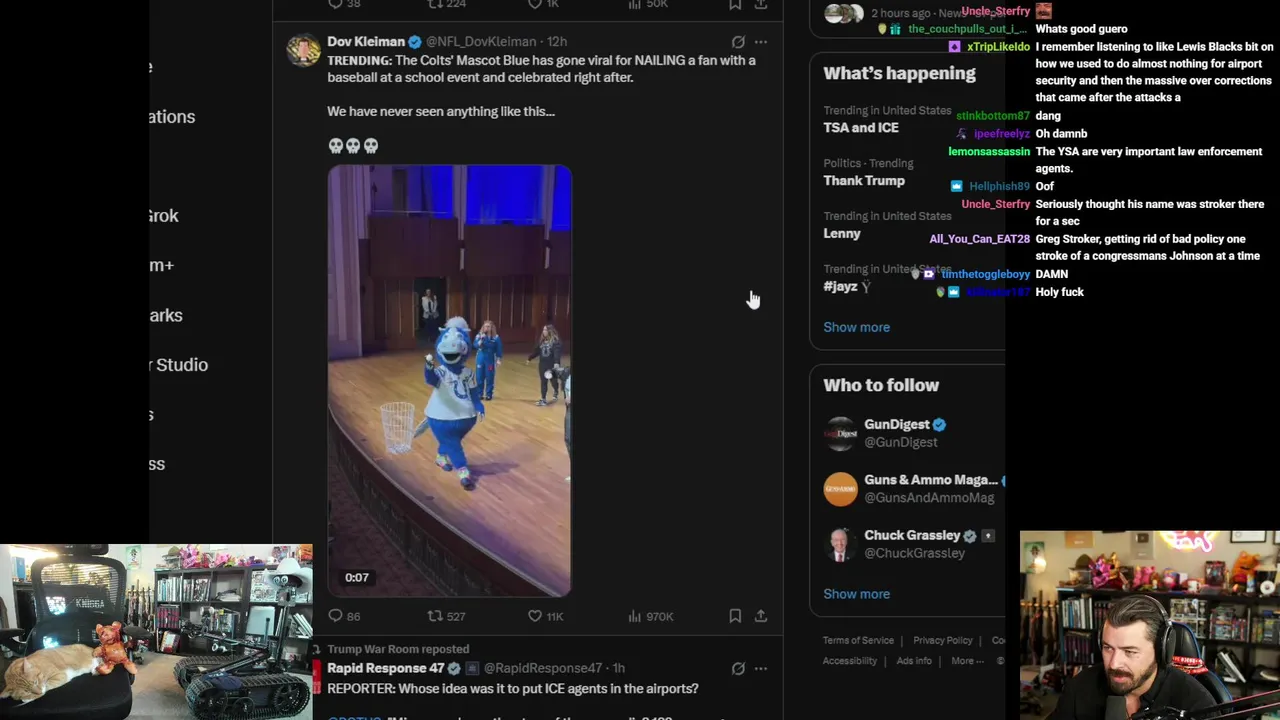
Task: Open Dov Kleiman's profile avatar
Action: (303, 50)
